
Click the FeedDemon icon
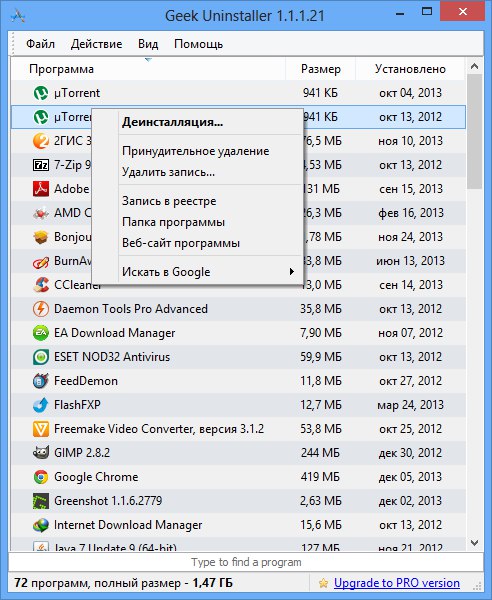[41, 381]
